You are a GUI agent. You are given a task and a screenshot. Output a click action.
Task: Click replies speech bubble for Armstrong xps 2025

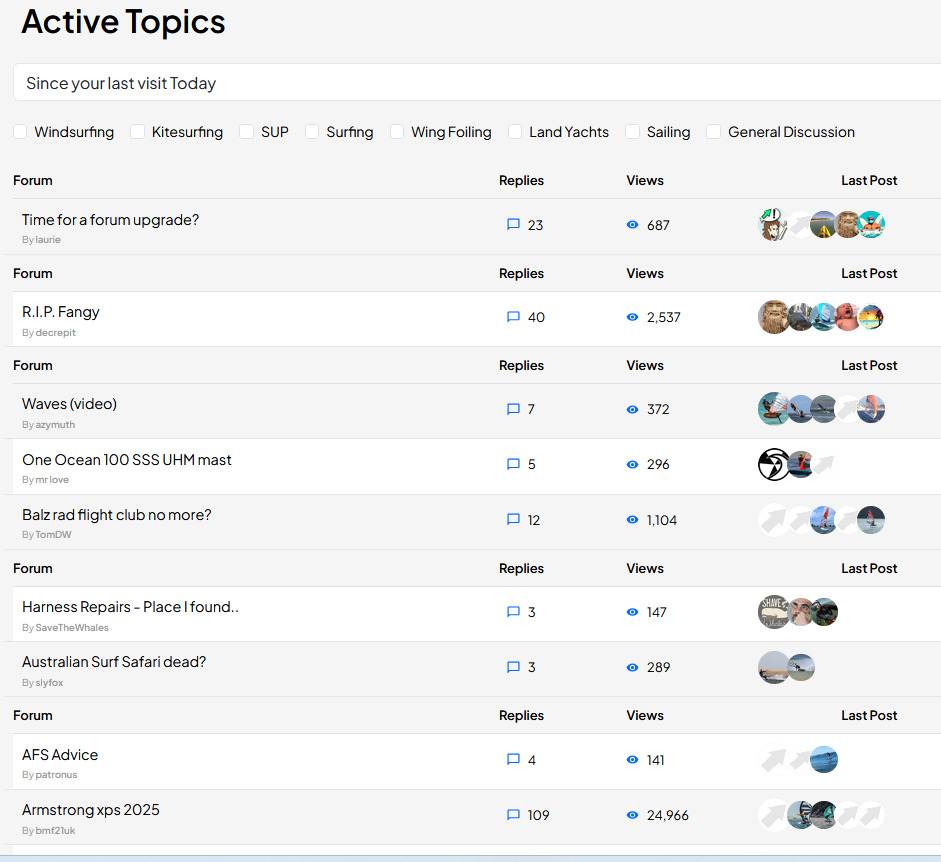tap(513, 815)
